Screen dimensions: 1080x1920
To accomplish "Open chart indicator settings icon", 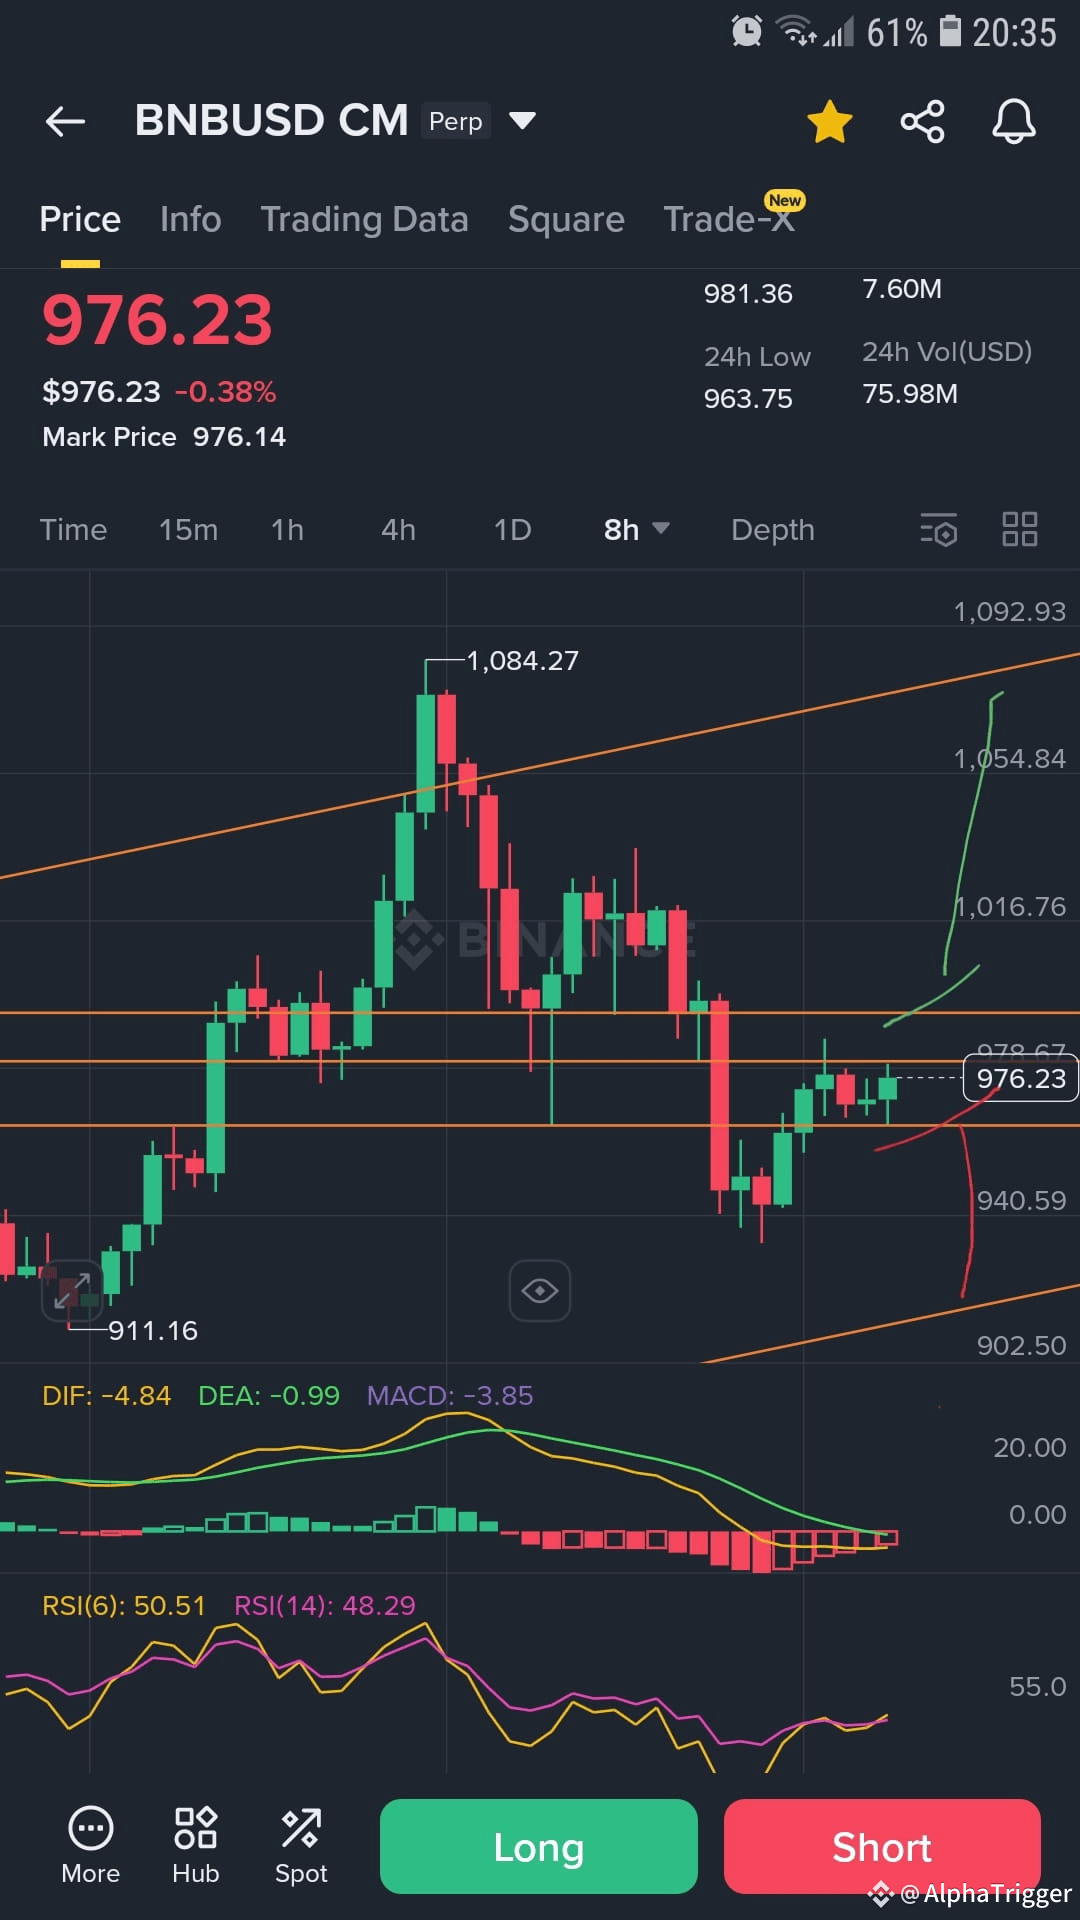I will (x=939, y=529).
